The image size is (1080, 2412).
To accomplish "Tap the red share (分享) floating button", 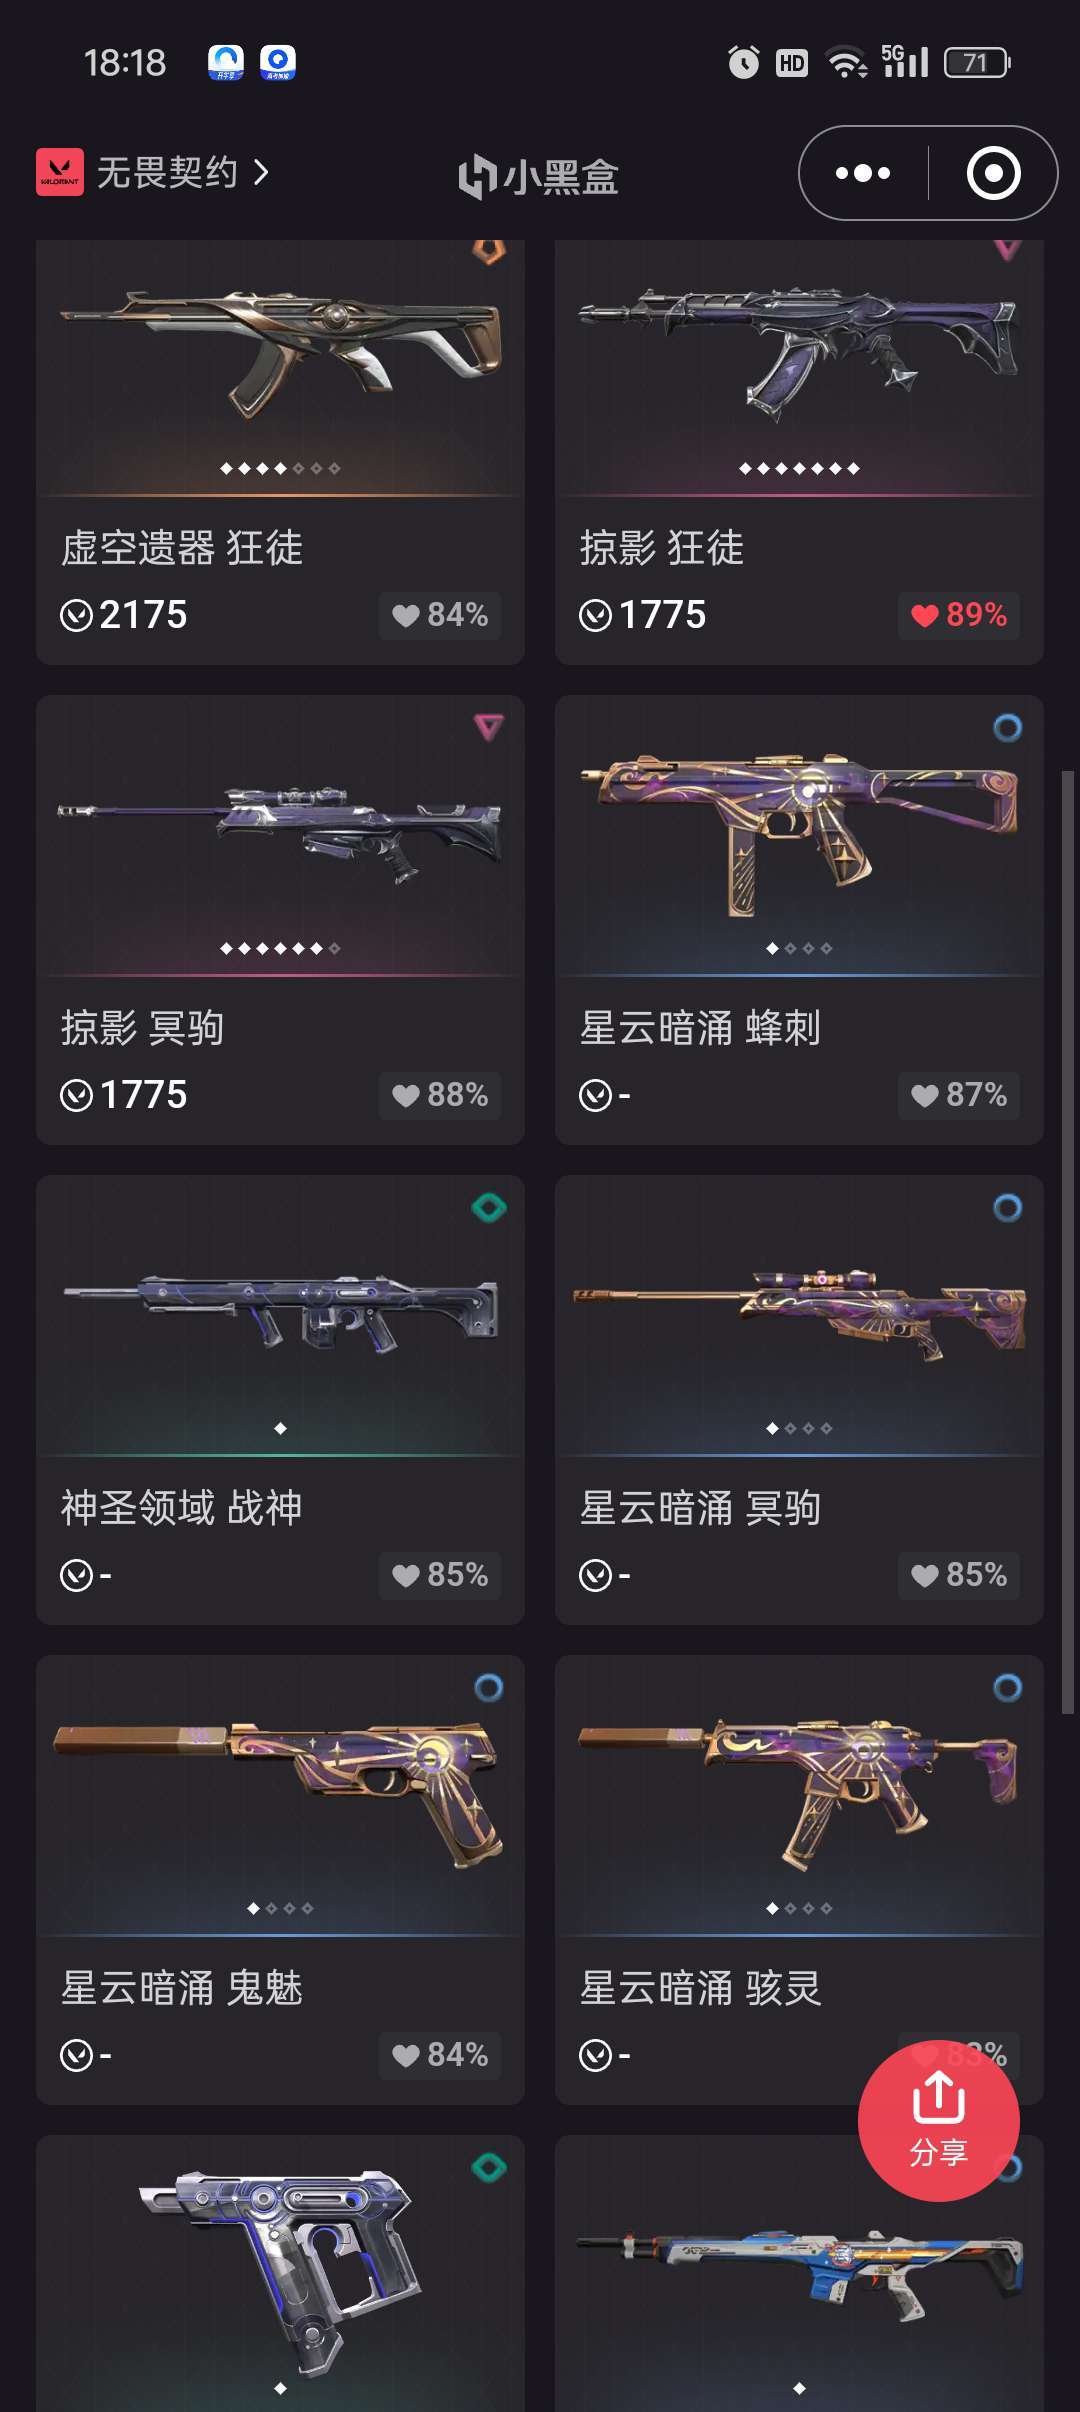I will click(x=938, y=2120).
